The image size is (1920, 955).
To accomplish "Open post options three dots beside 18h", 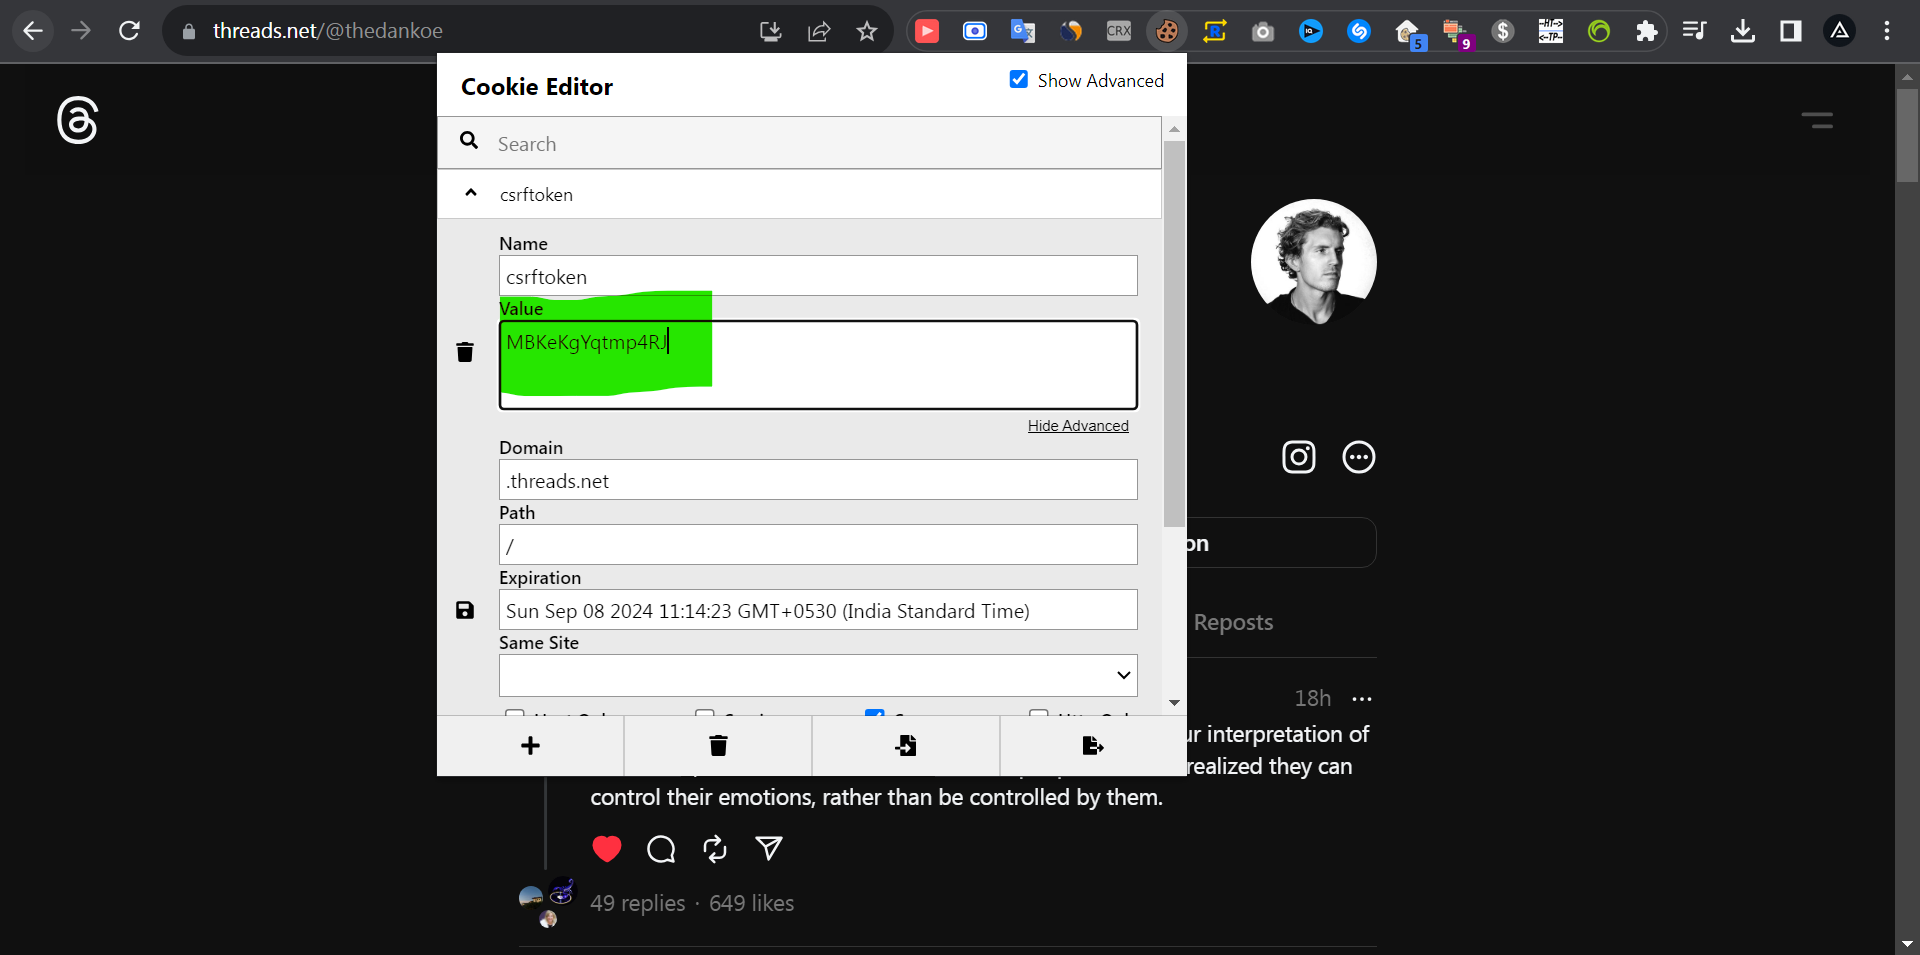I will coord(1362,699).
